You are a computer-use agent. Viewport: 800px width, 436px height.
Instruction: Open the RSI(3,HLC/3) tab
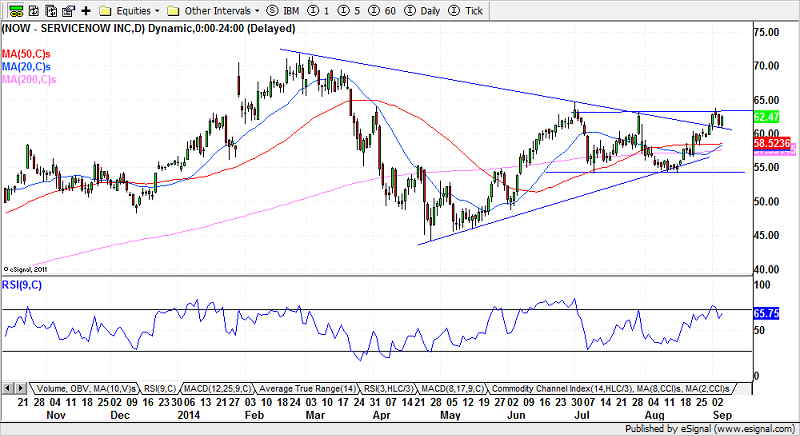click(x=389, y=389)
